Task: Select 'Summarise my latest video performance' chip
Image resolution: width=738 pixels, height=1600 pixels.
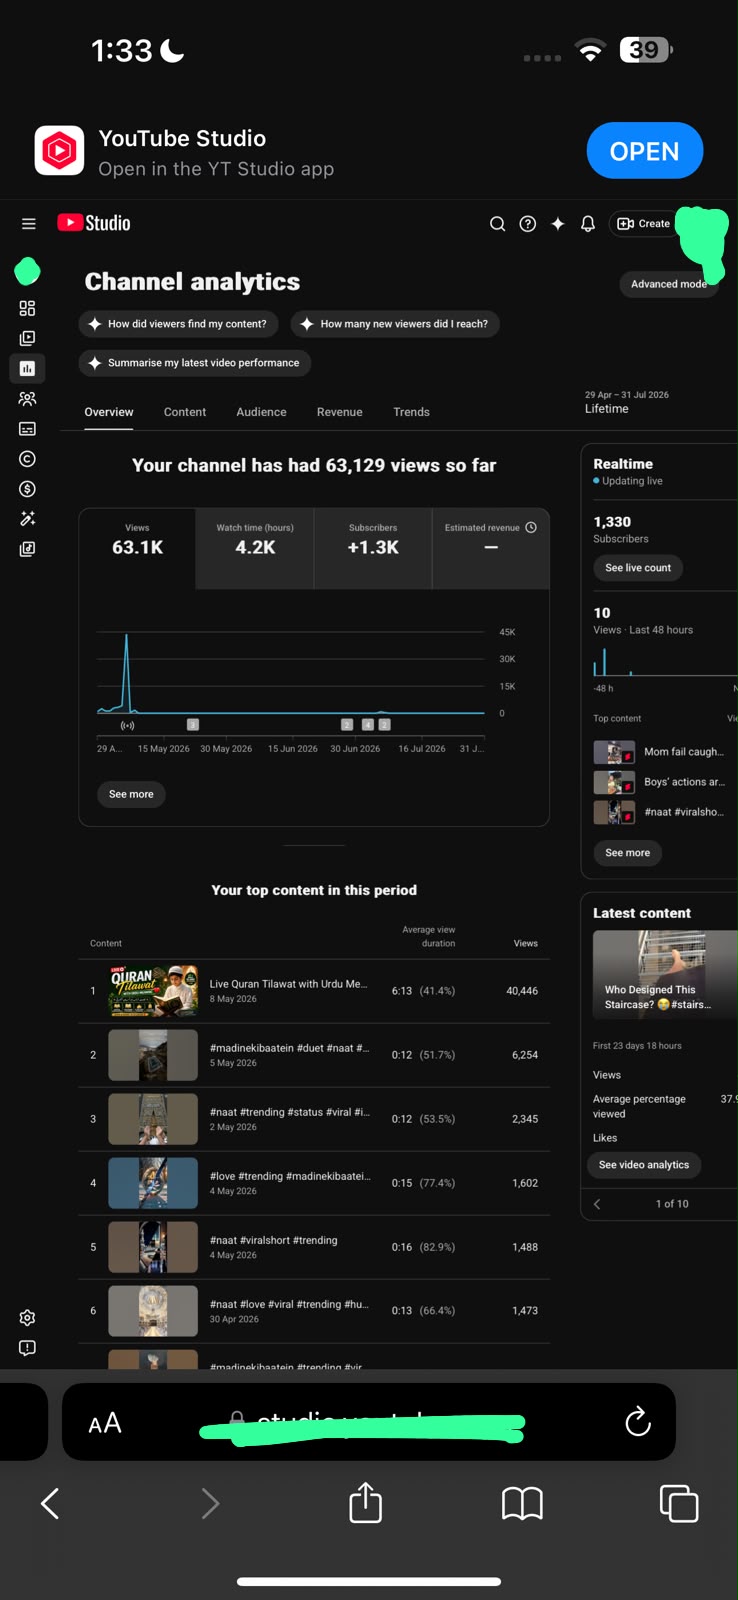Action: [195, 363]
